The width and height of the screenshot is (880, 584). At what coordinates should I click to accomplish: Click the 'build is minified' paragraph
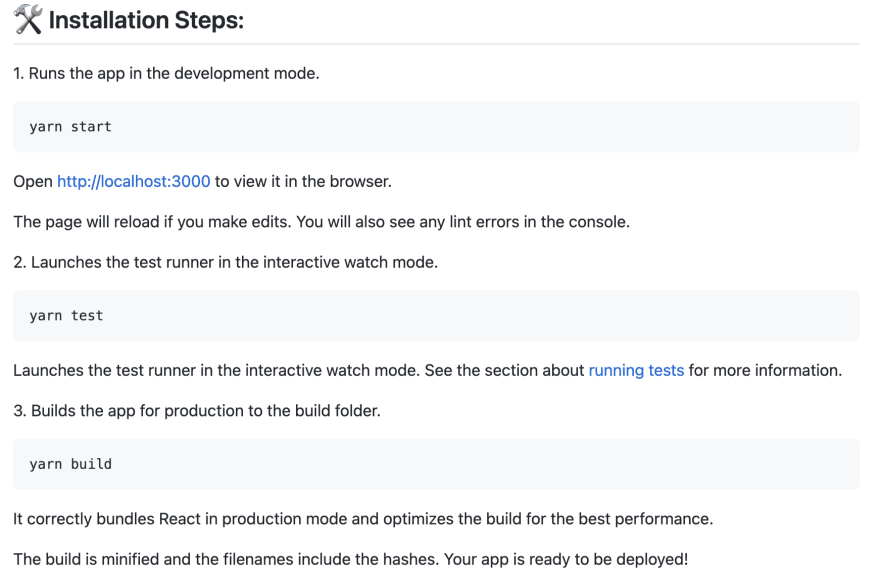pos(351,559)
